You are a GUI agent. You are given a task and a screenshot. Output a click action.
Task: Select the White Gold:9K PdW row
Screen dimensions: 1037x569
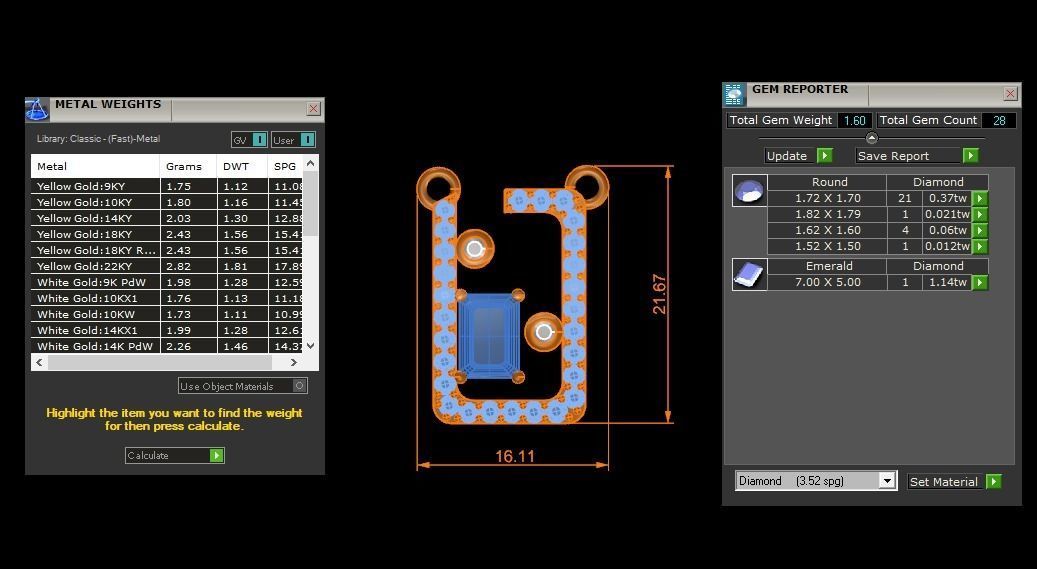[x=167, y=283]
